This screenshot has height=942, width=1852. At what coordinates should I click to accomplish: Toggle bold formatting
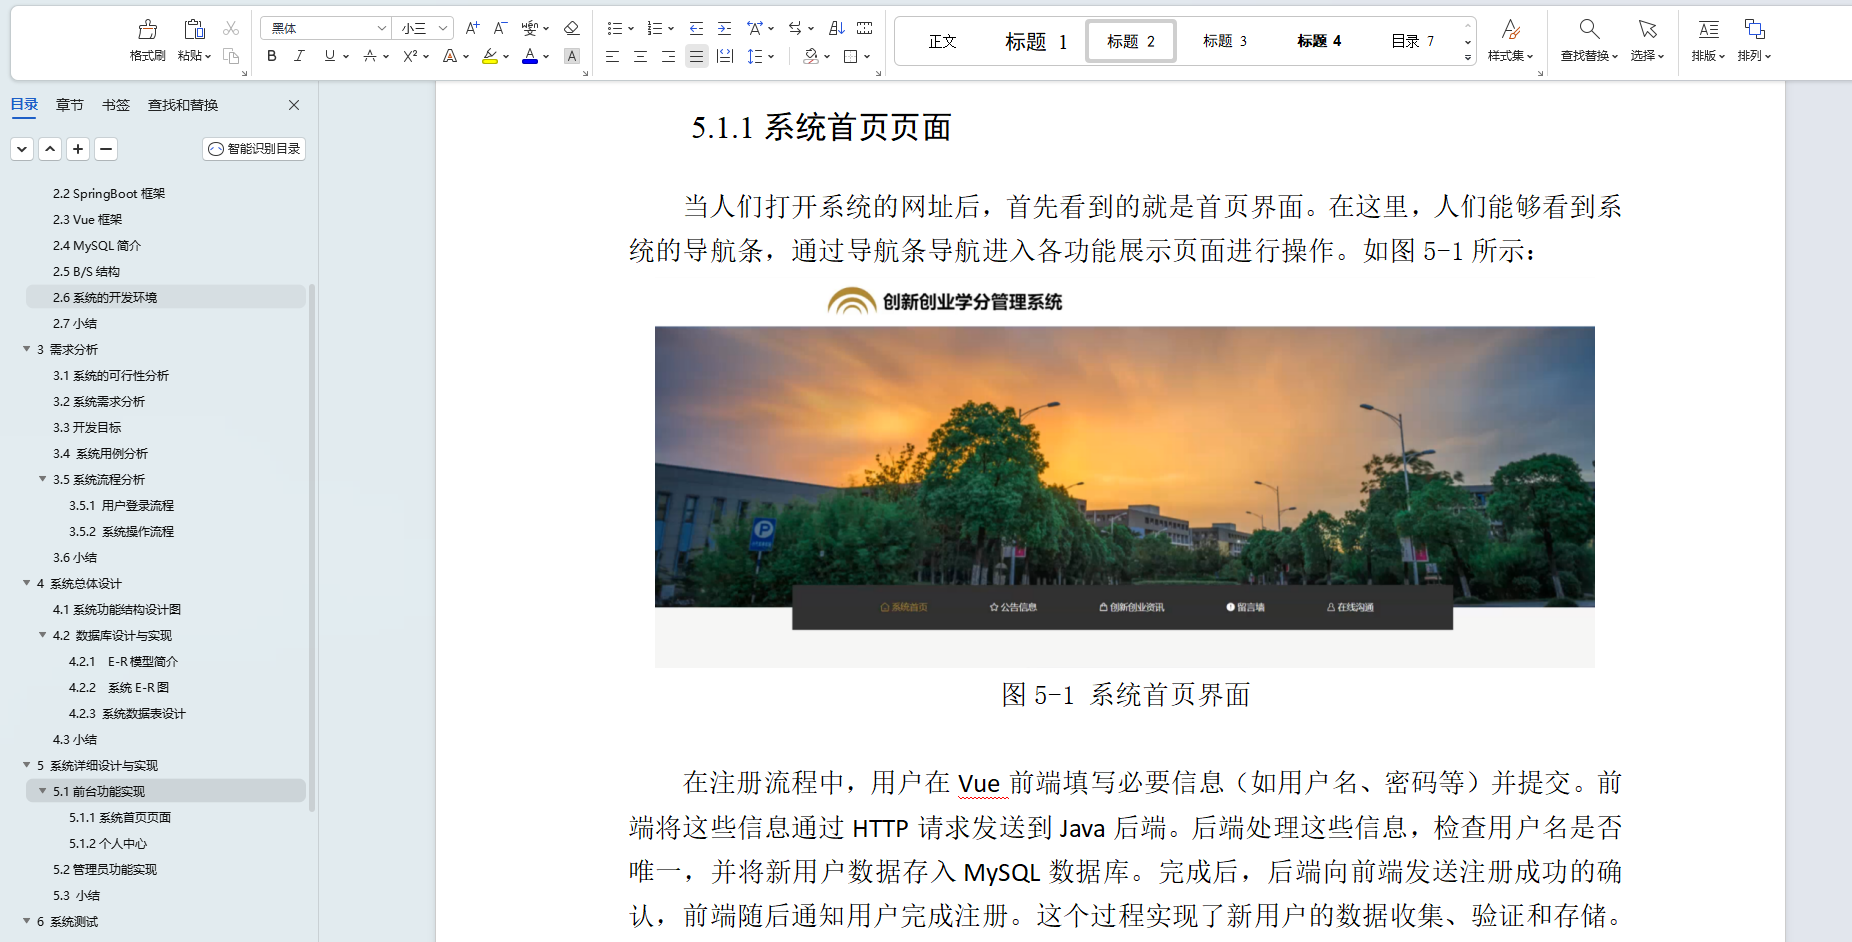coord(272,56)
